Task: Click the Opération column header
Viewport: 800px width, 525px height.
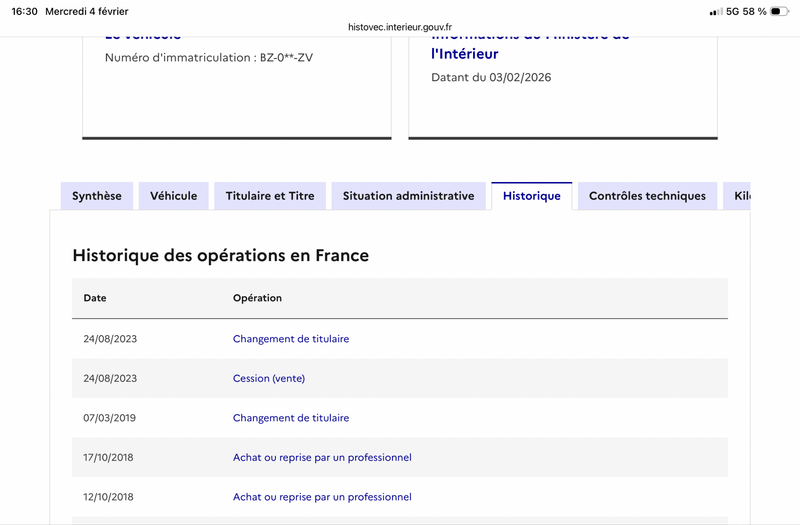Action: [x=257, y=298]
